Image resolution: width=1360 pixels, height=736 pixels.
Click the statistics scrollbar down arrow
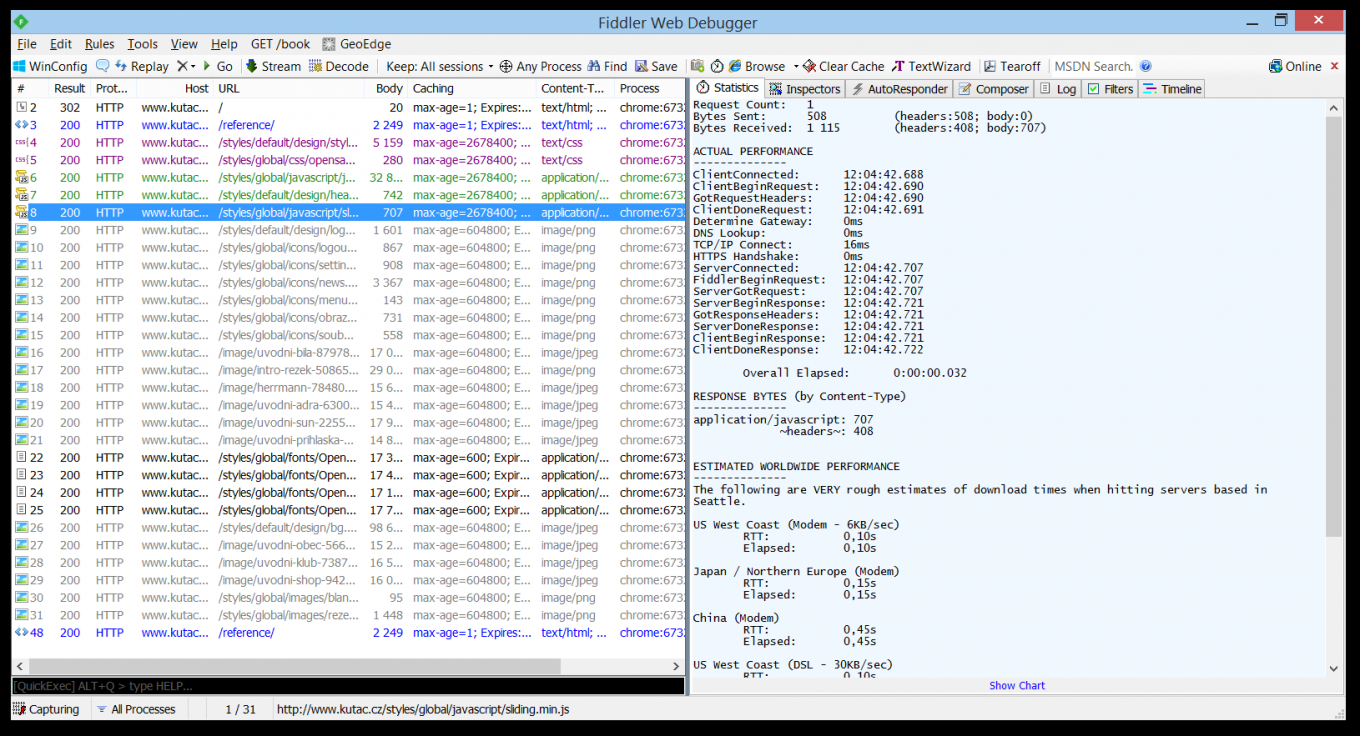click(1334, 668)
